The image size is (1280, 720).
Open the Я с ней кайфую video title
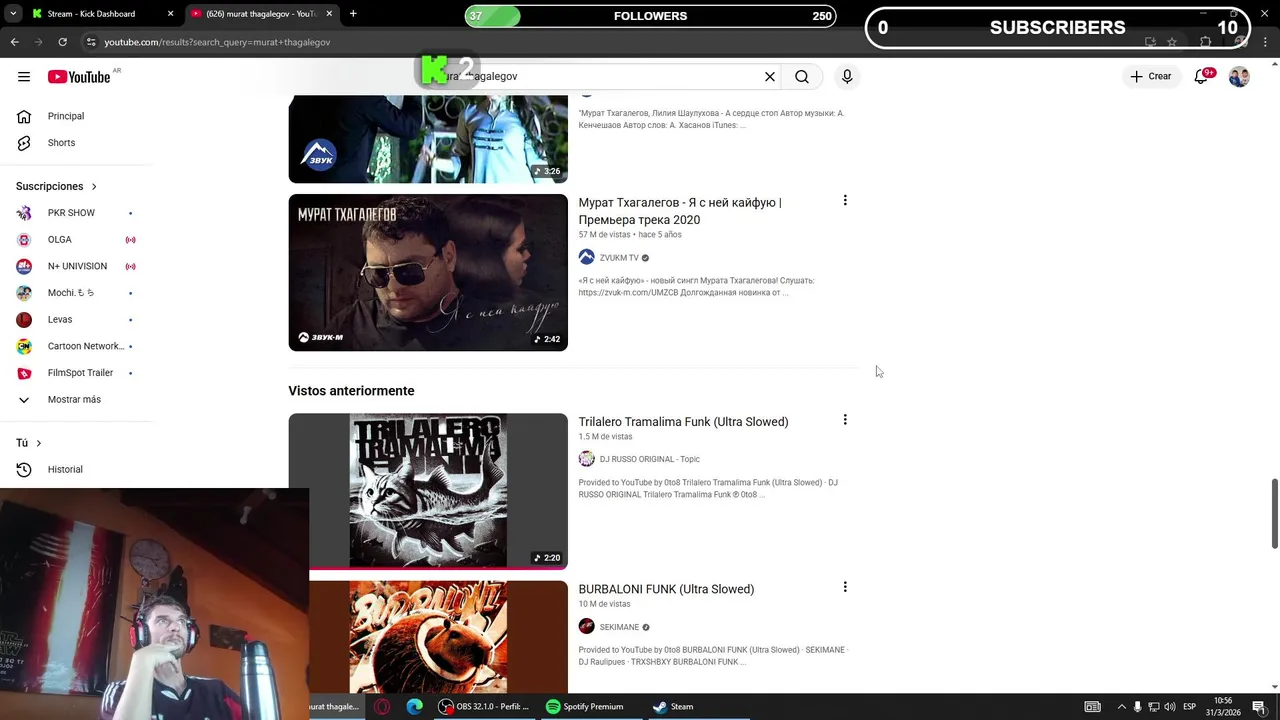coord(680,211)
